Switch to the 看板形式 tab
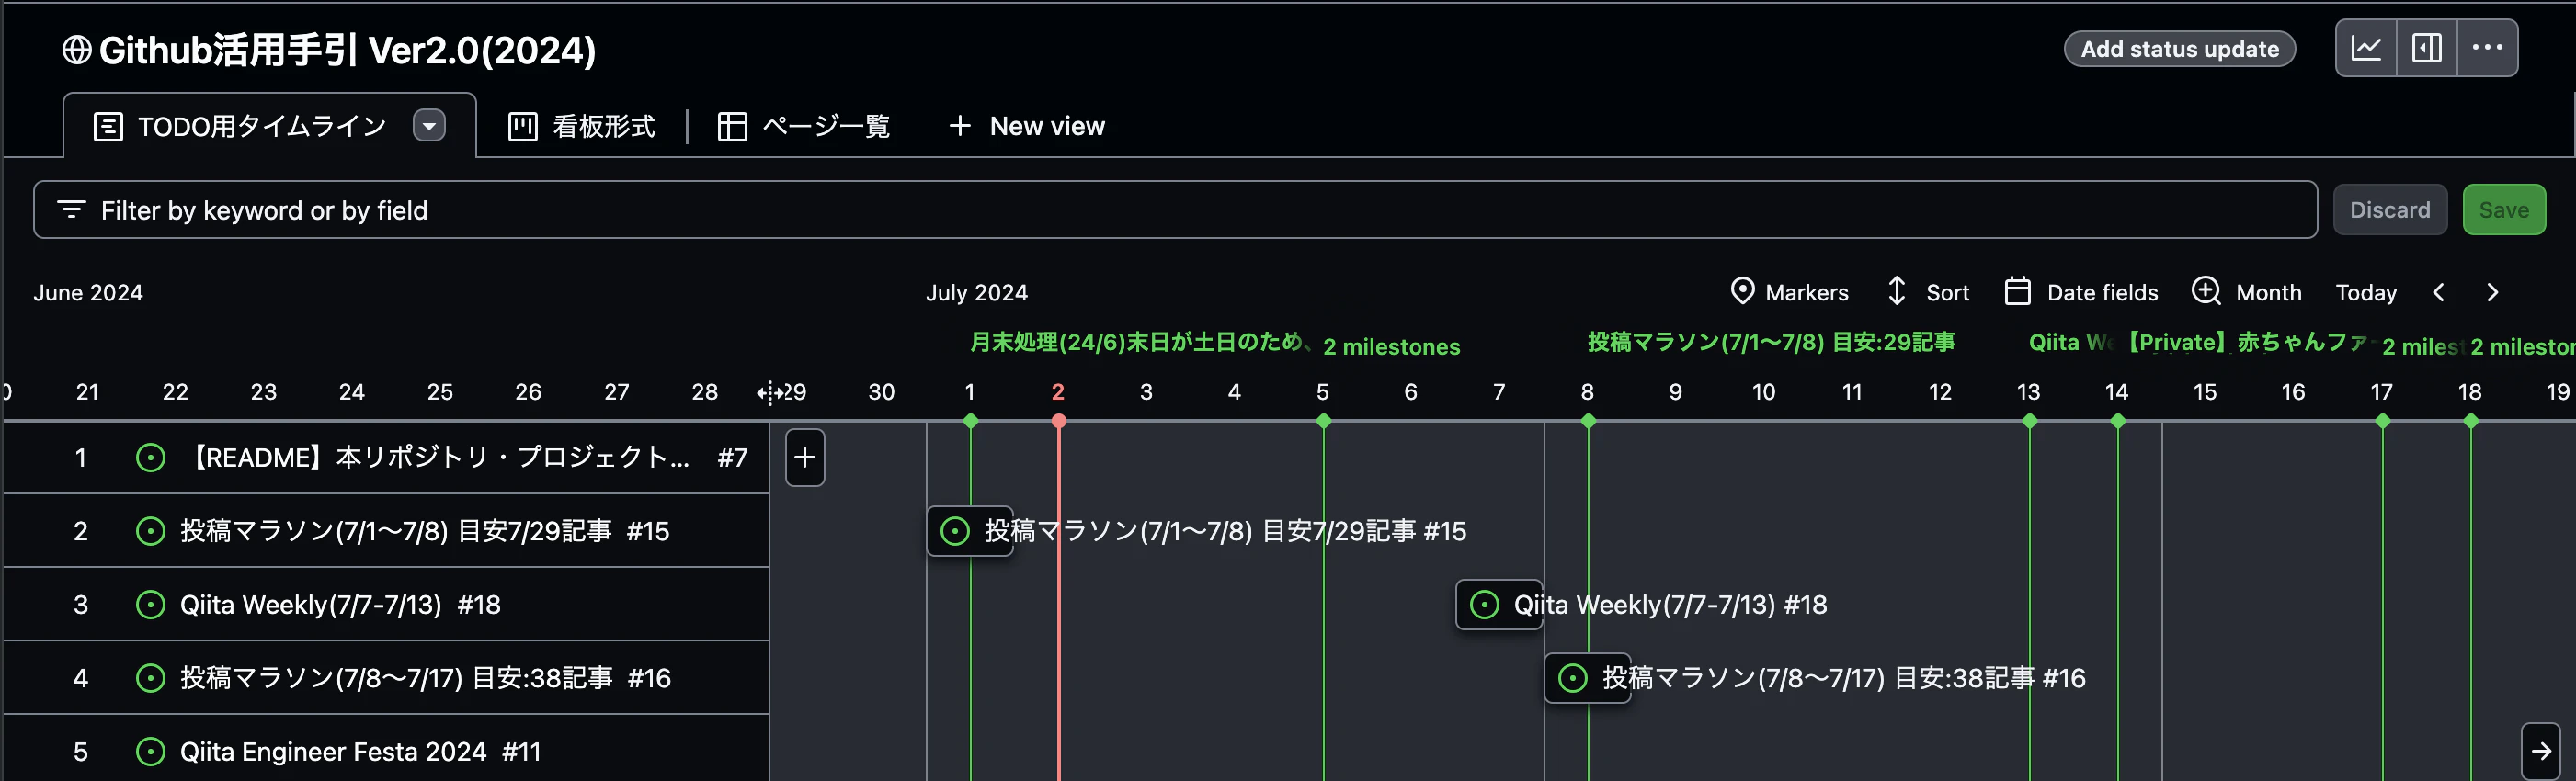Viewport: 2576px width, 781px height. pyautogui.click(x=582, y=126)
